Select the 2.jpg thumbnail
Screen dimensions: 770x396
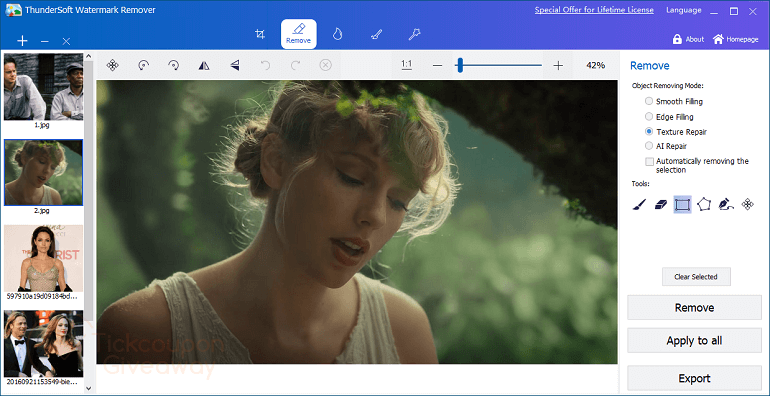tap(43, 172)
